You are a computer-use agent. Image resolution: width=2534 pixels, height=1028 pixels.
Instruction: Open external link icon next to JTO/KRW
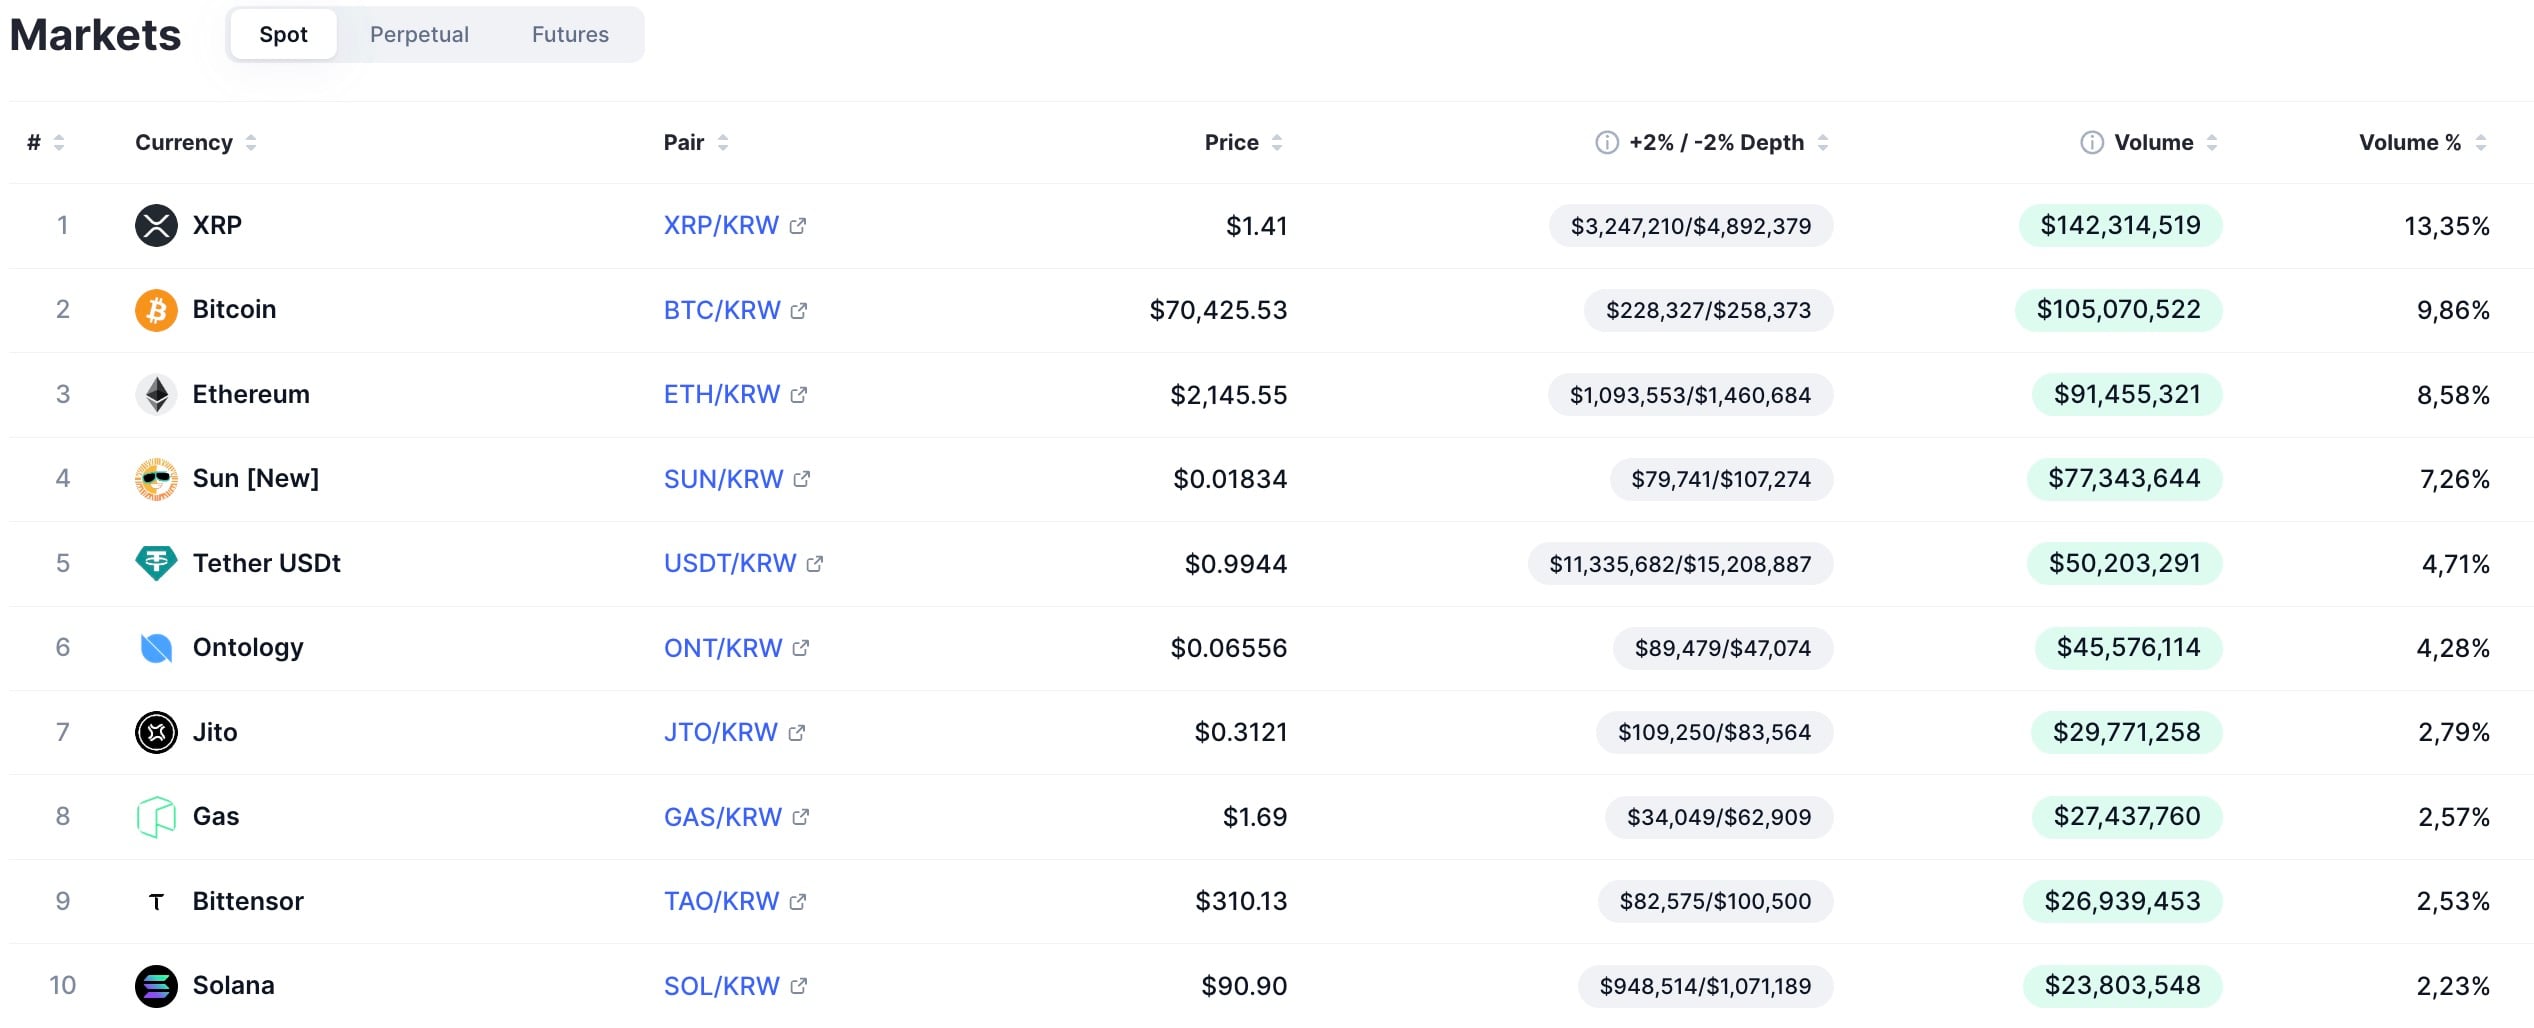(x=797, y=733)
